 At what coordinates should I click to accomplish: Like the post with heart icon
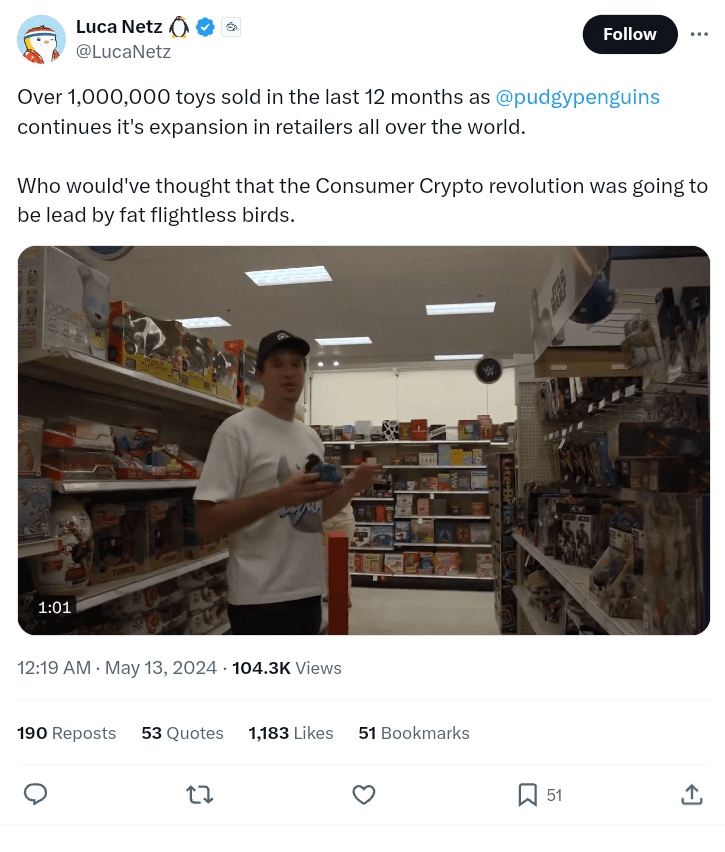pyautogui.click(x=364, y=794)
